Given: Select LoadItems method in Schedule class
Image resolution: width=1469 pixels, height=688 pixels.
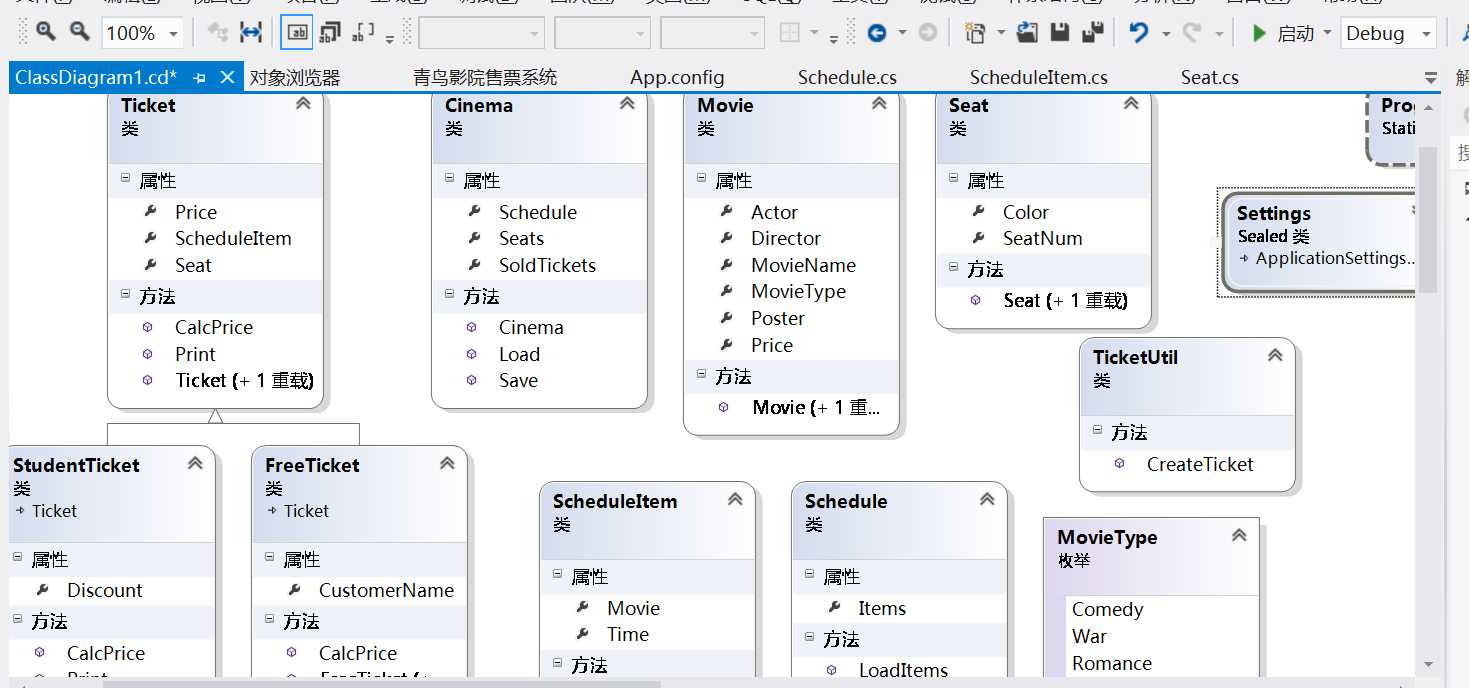Looking at the screenshot, I should click(903, 670).
